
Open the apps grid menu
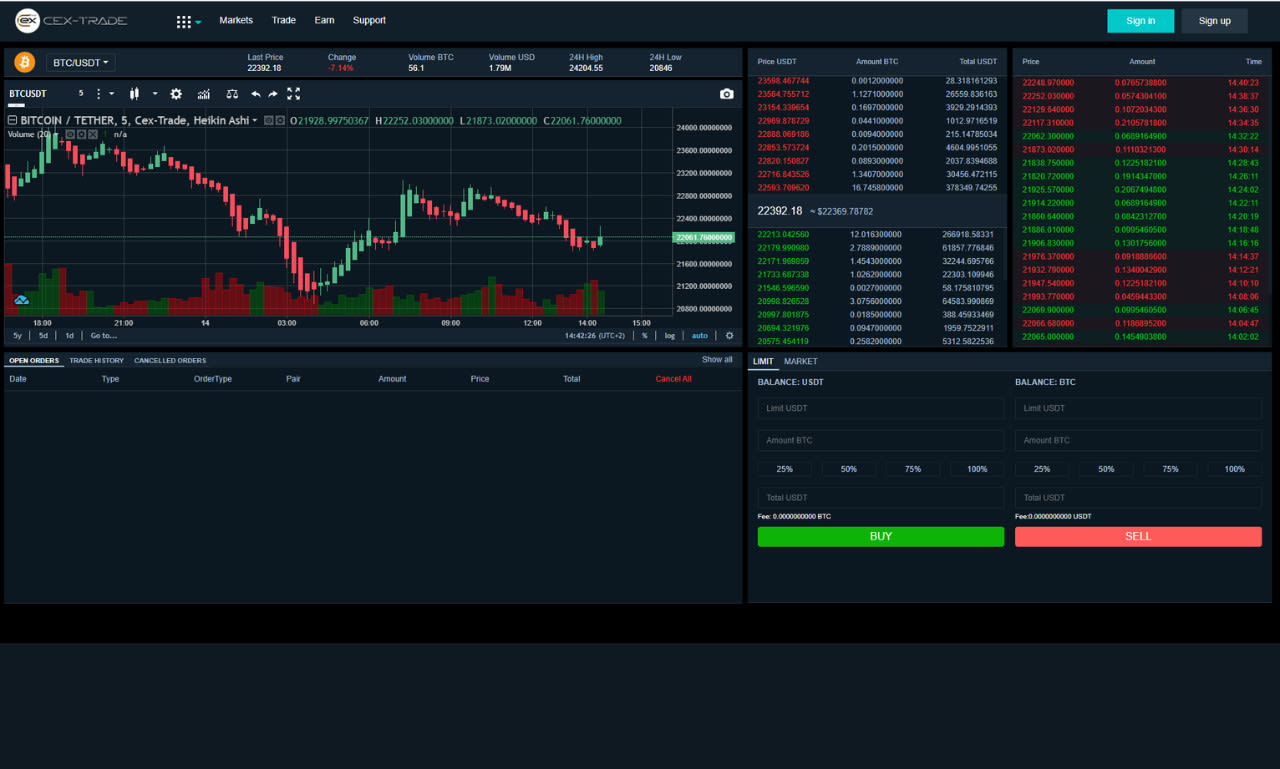(183, 21)
